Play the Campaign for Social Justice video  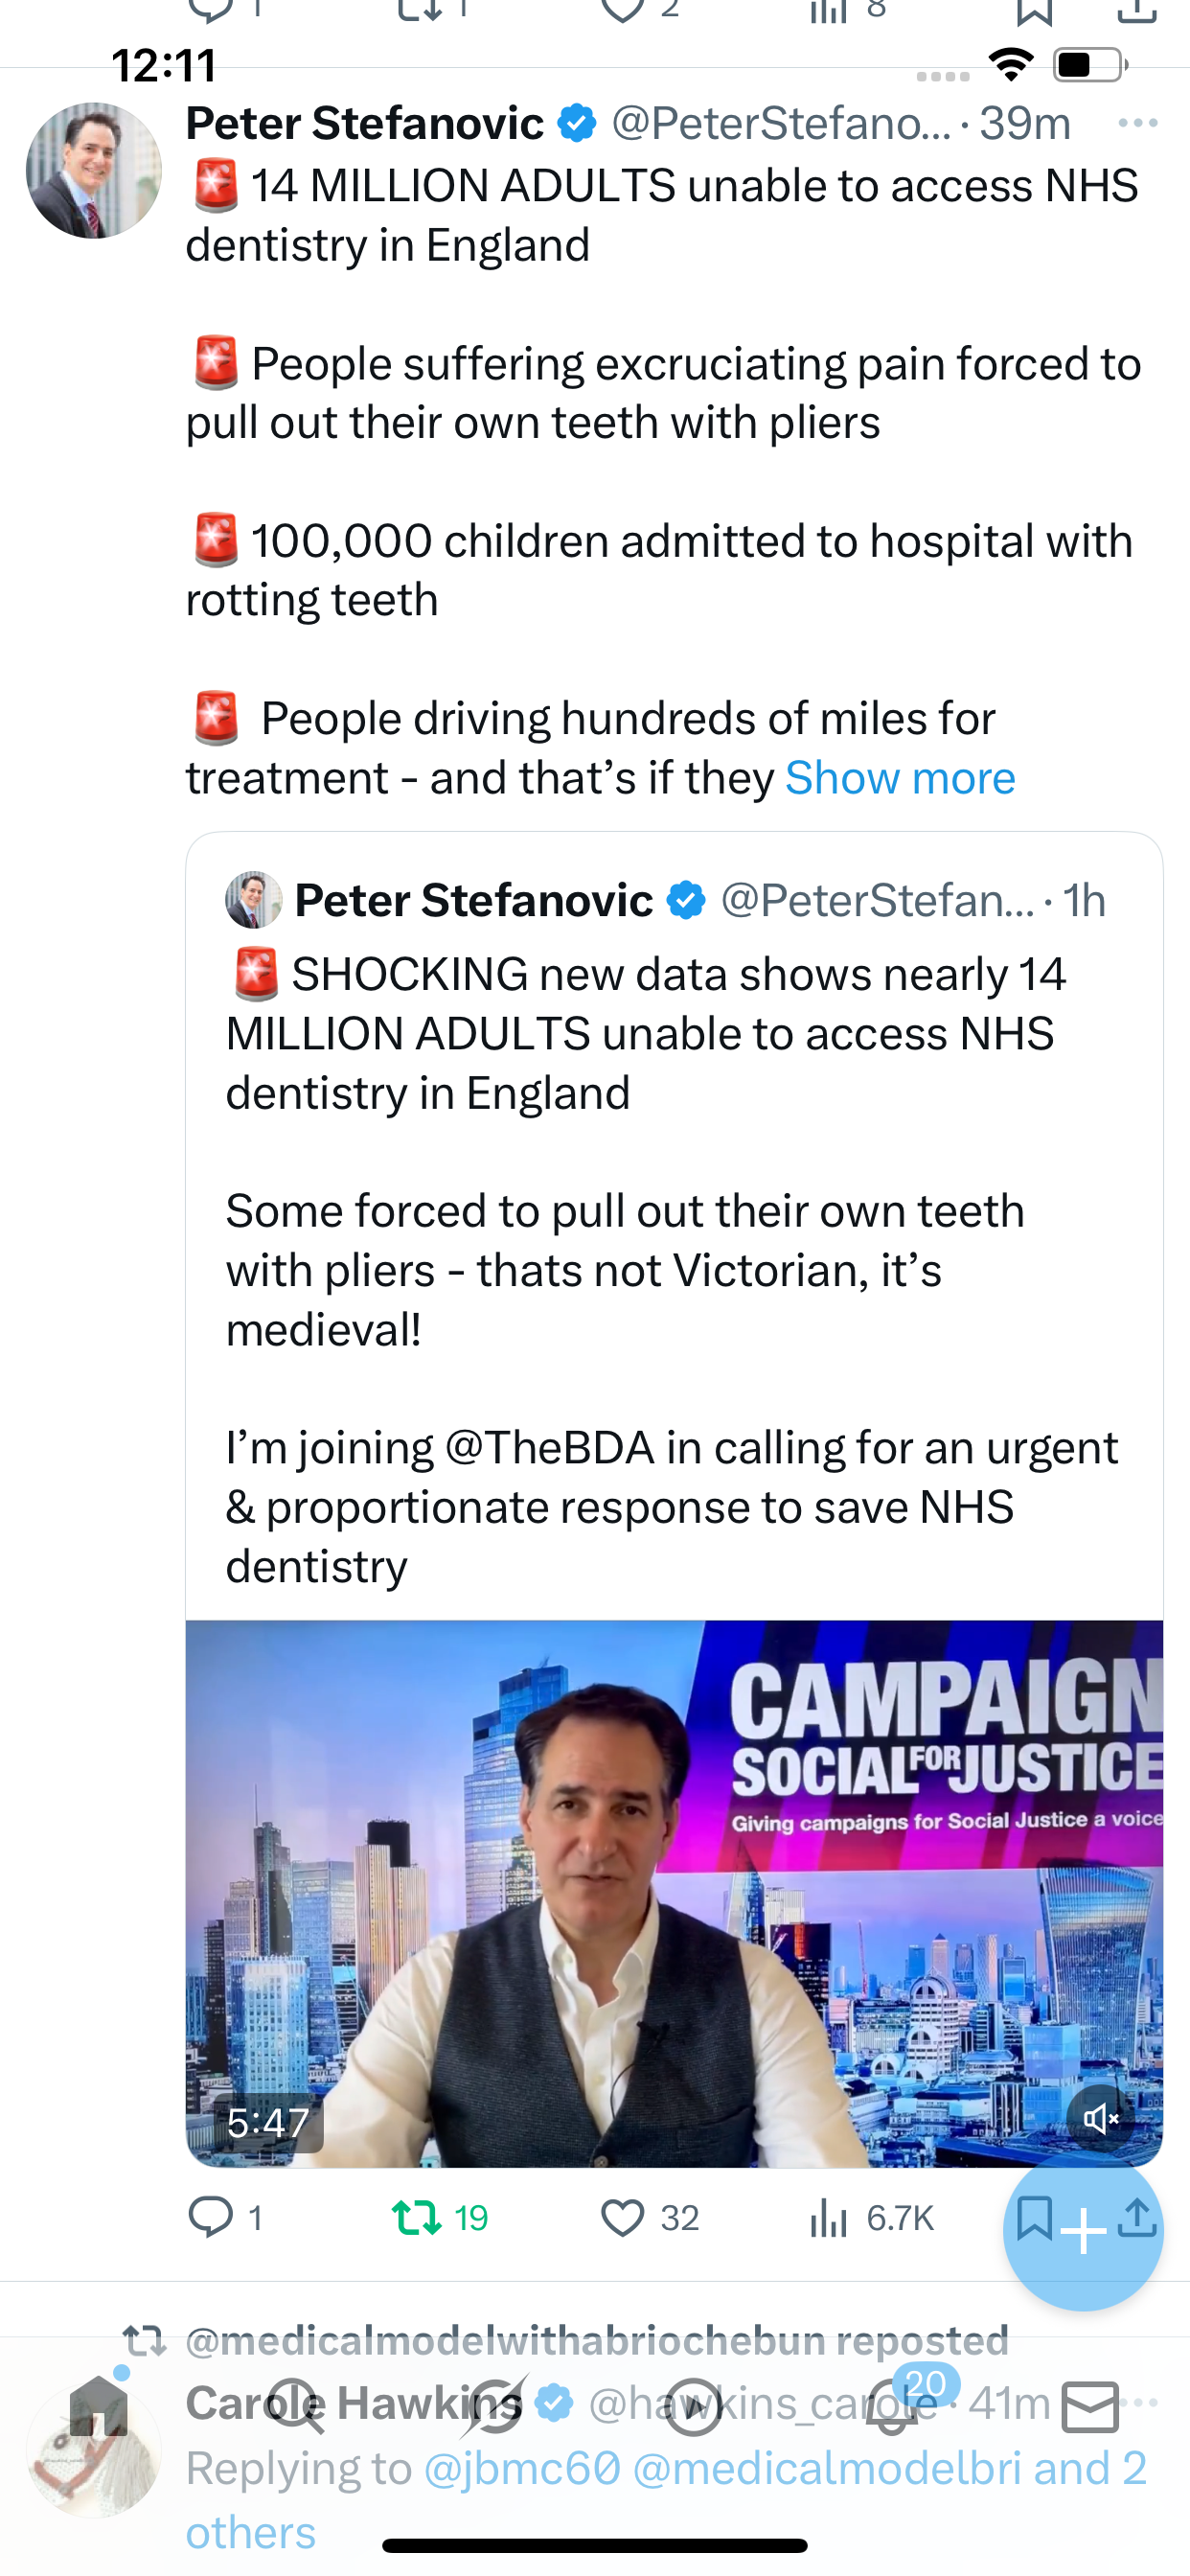[x=674, y=1893]
